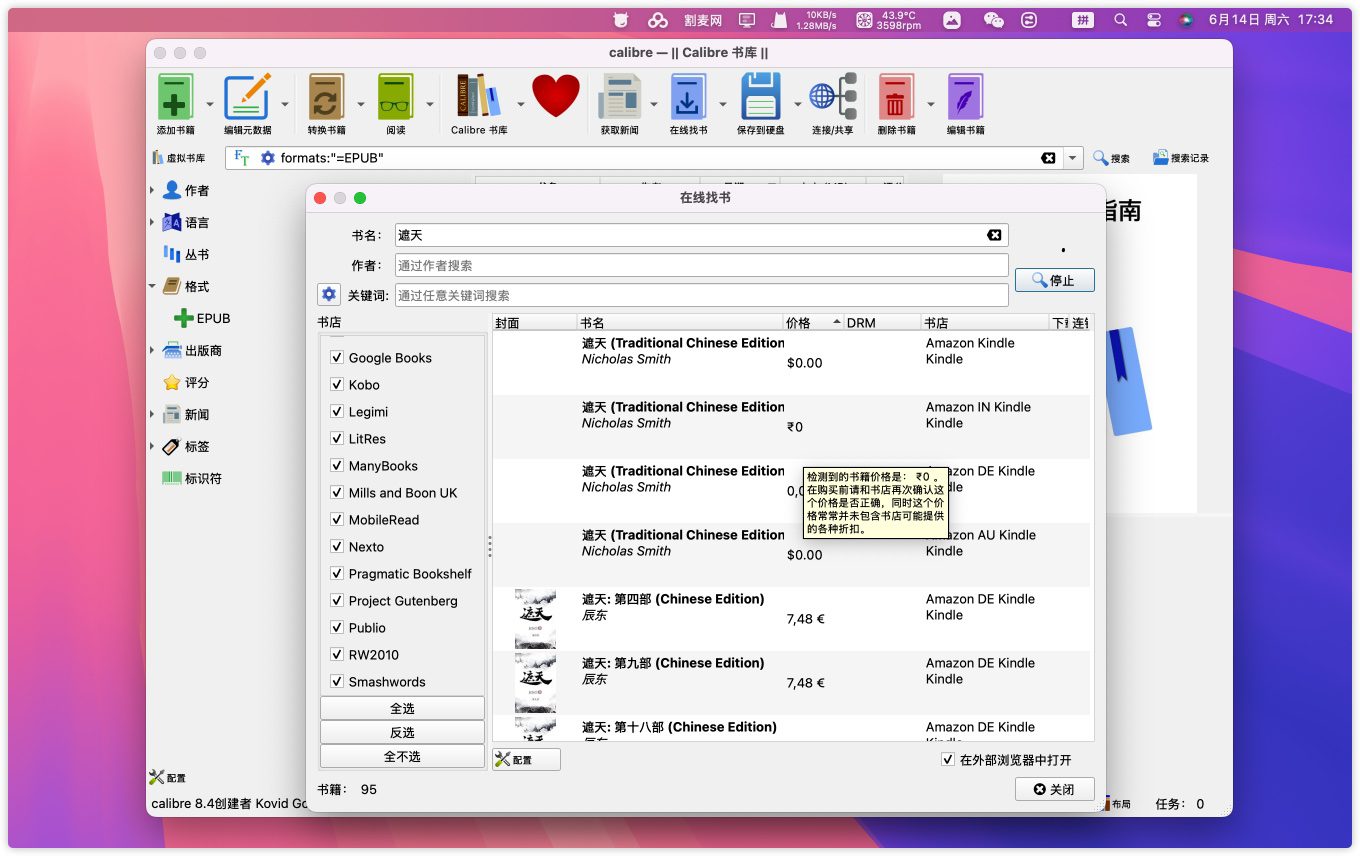Screen dimensions: 1360x856
Task: Click the gear icon beside keyword field
Action: click(328, 295)
